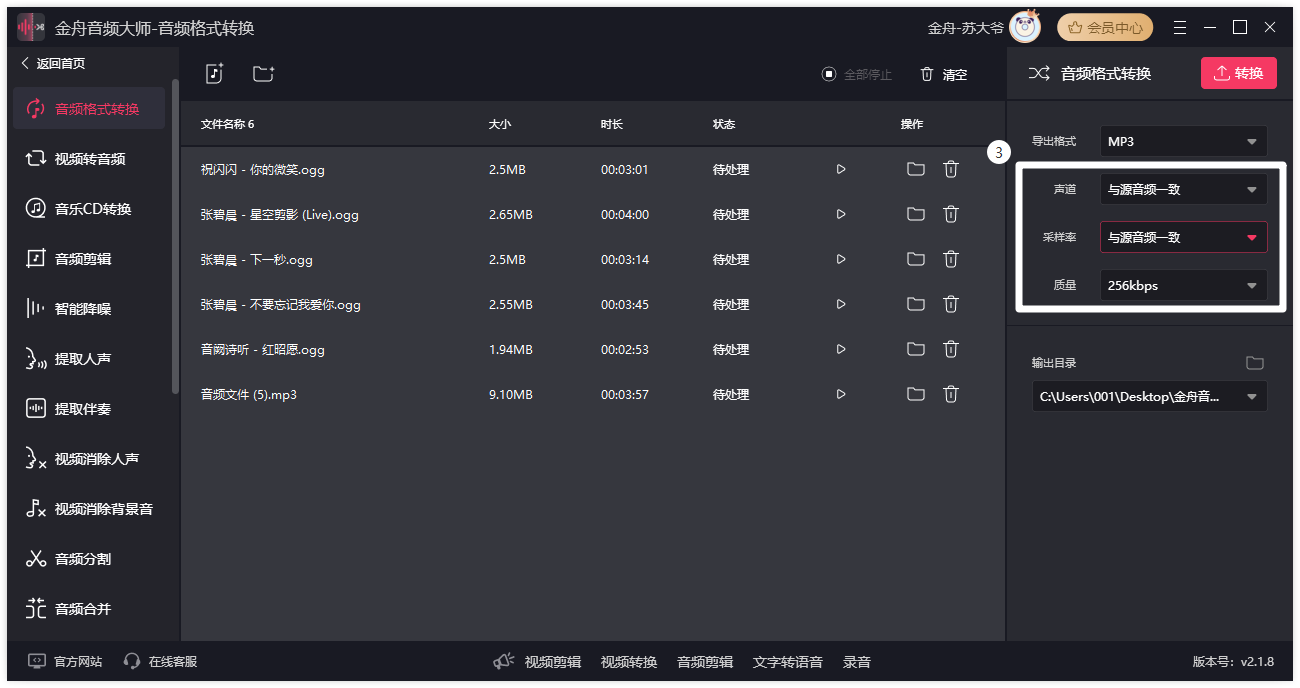Open the 质量 256kbps quality dropdown
Screen dimensions: 1300x688
(1183, 285)
